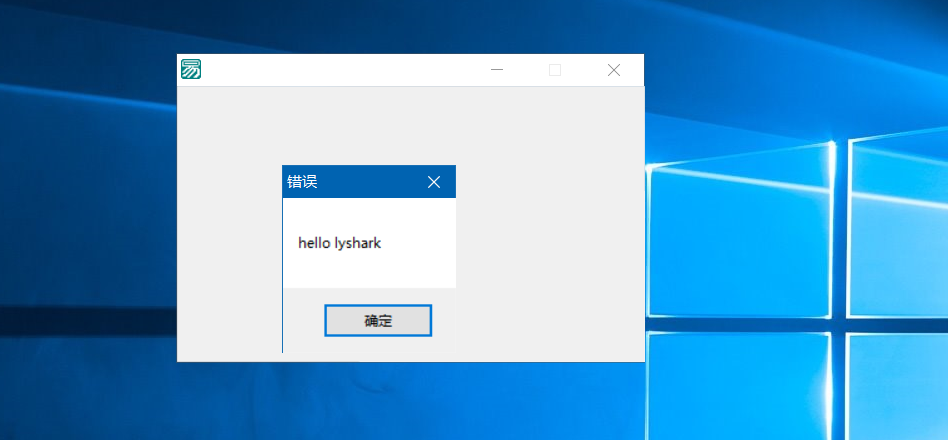Image resolution: width=948 pixels, height=440 pixels.
Task: Close the main application window
Action: click(614, 70)
